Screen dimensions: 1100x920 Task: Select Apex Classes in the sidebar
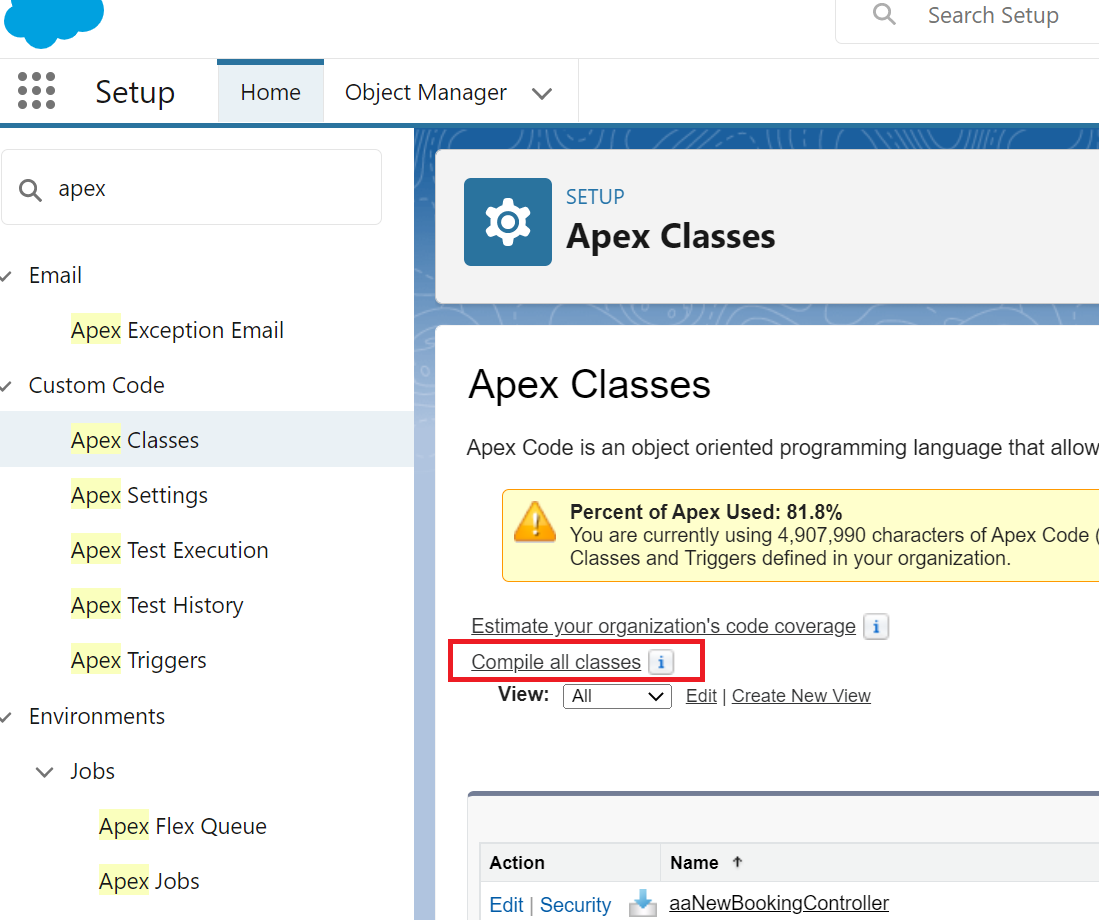(135, 440)
